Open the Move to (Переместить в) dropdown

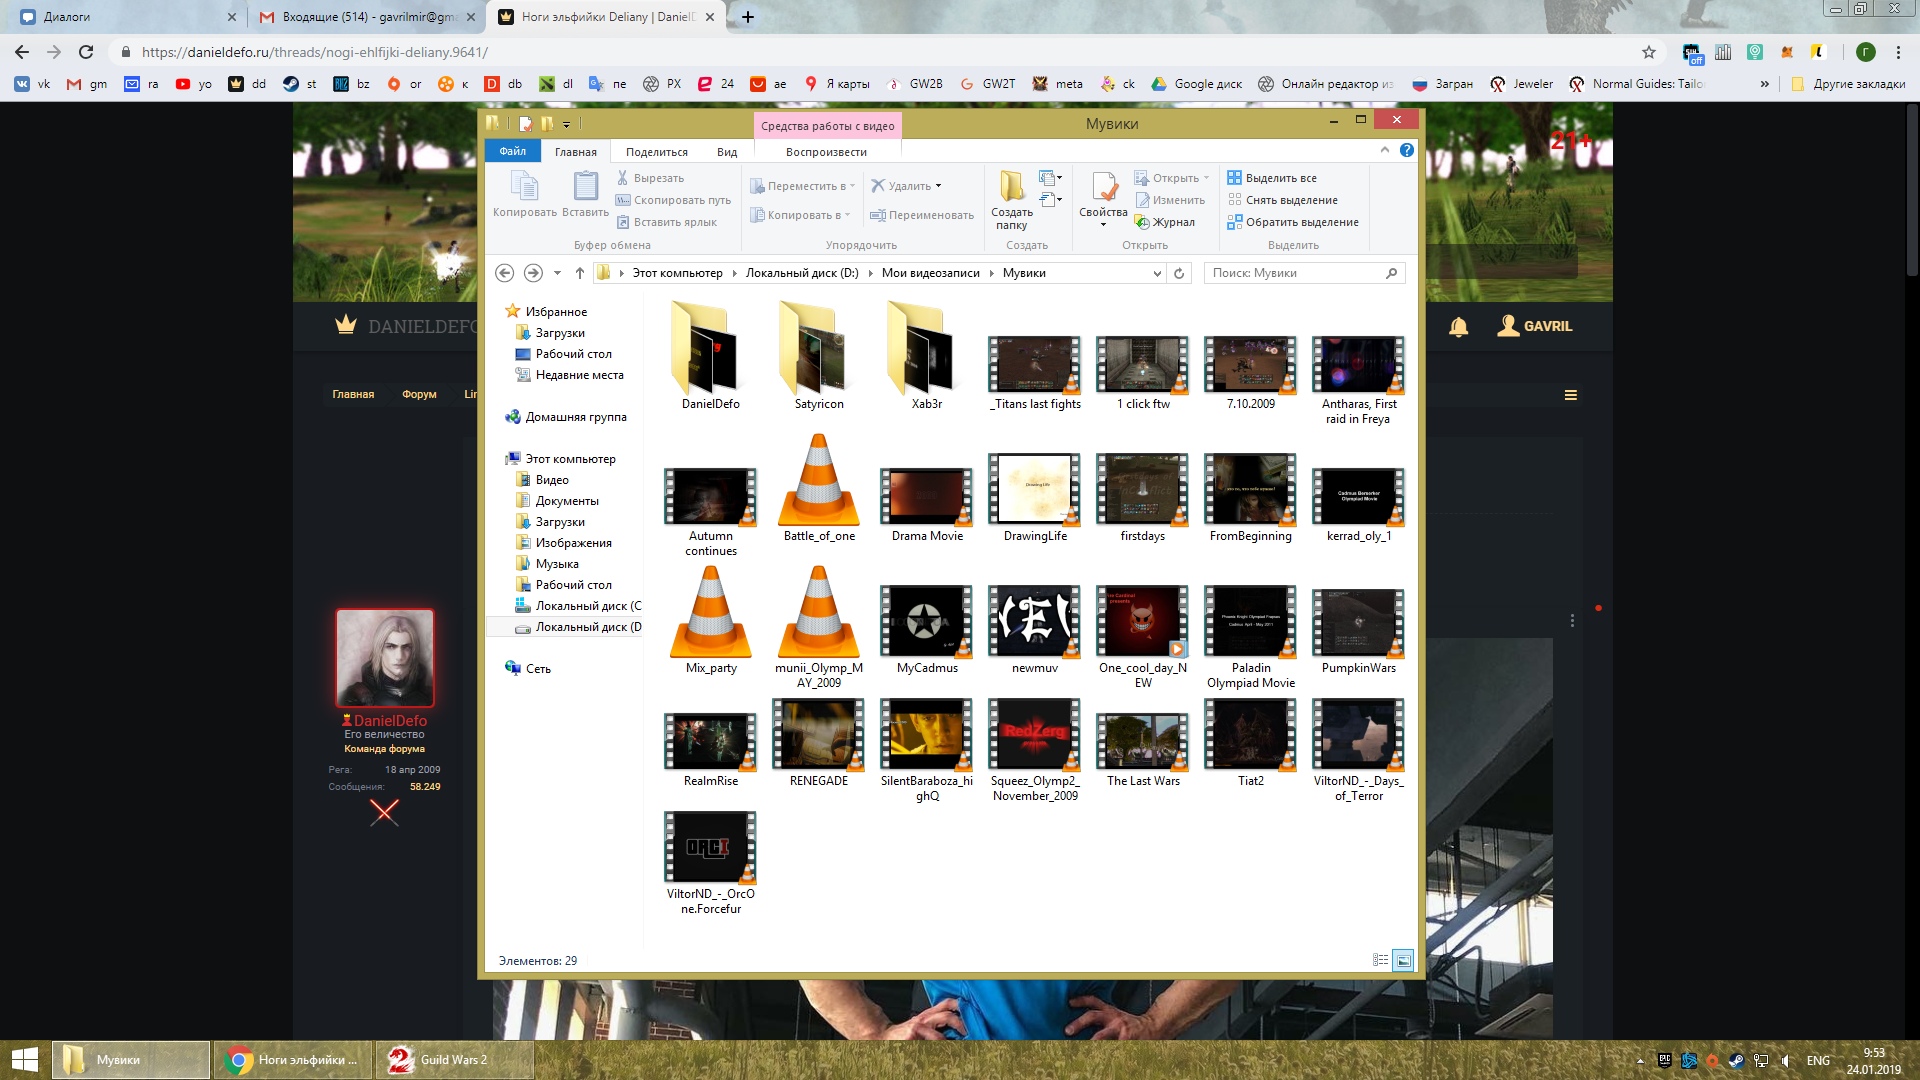(802, 186)
